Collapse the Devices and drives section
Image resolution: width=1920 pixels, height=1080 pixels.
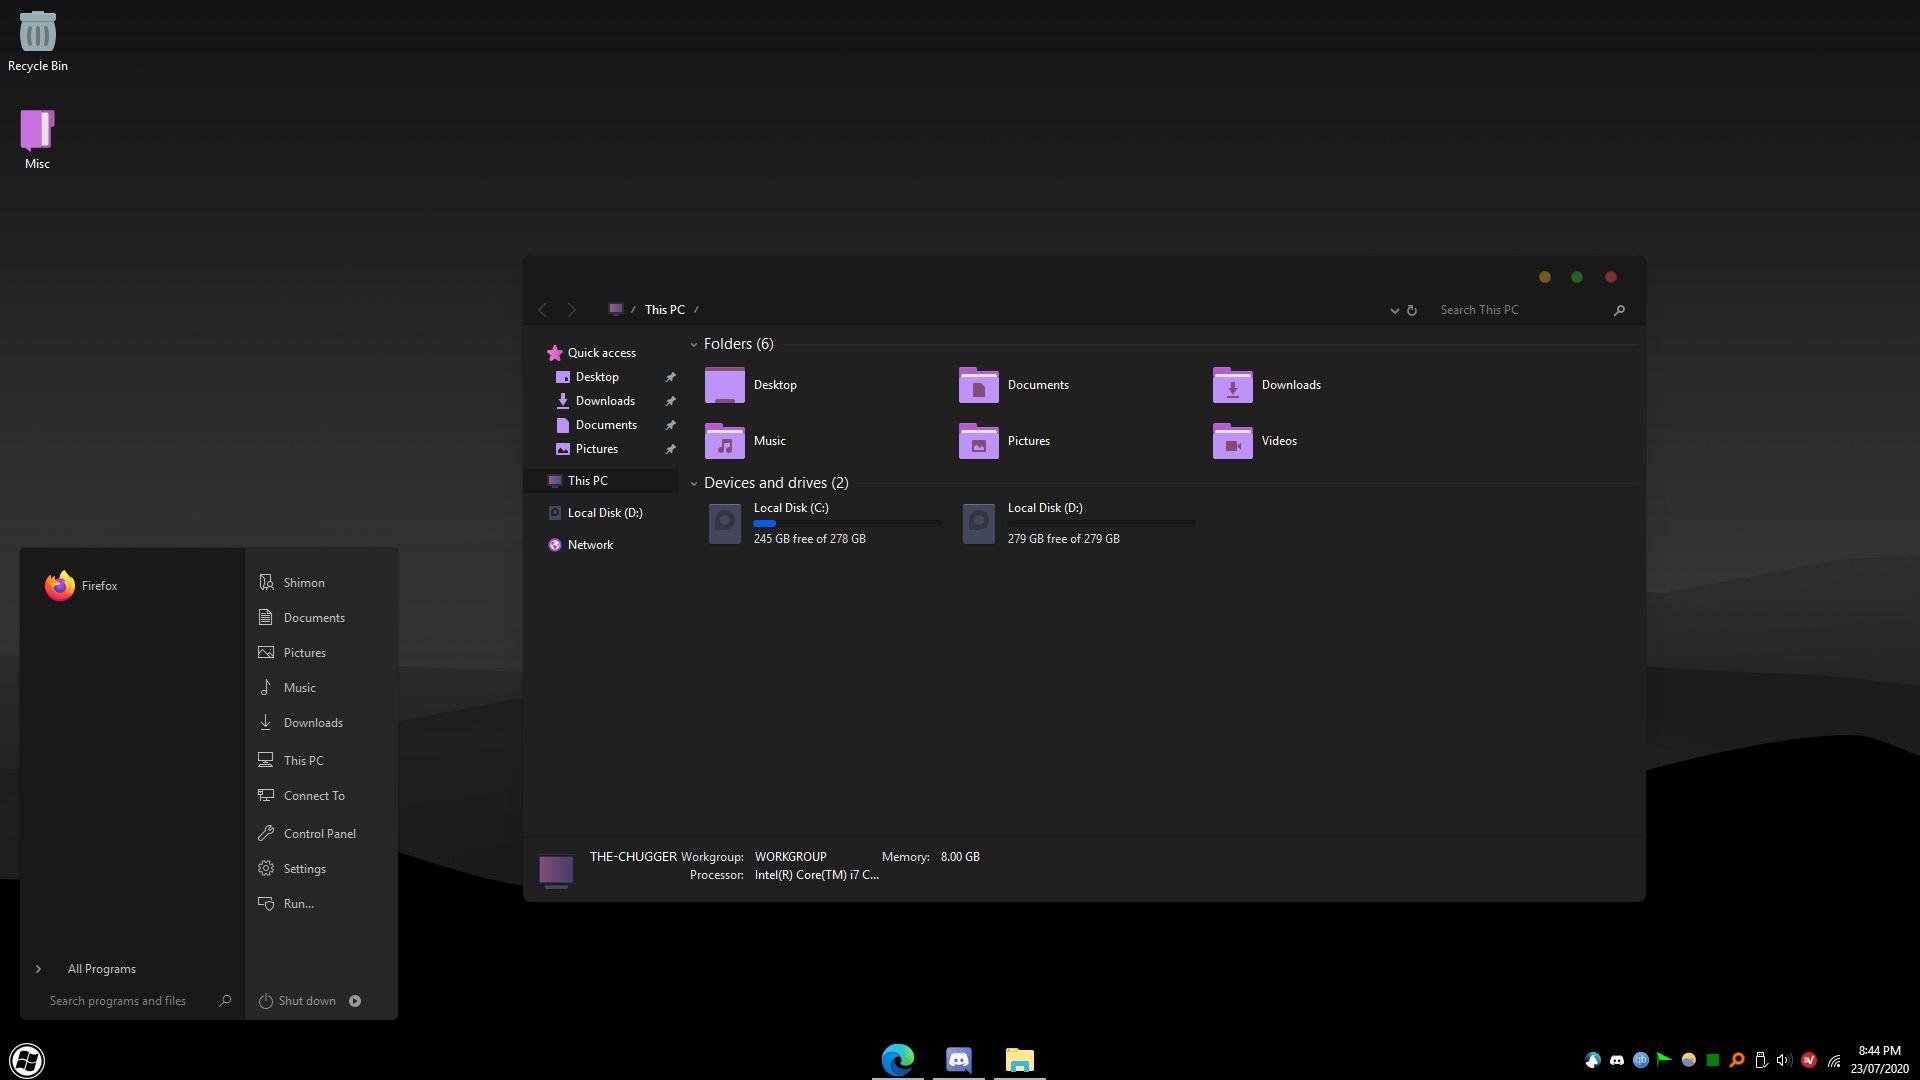[x=694, y=483]
